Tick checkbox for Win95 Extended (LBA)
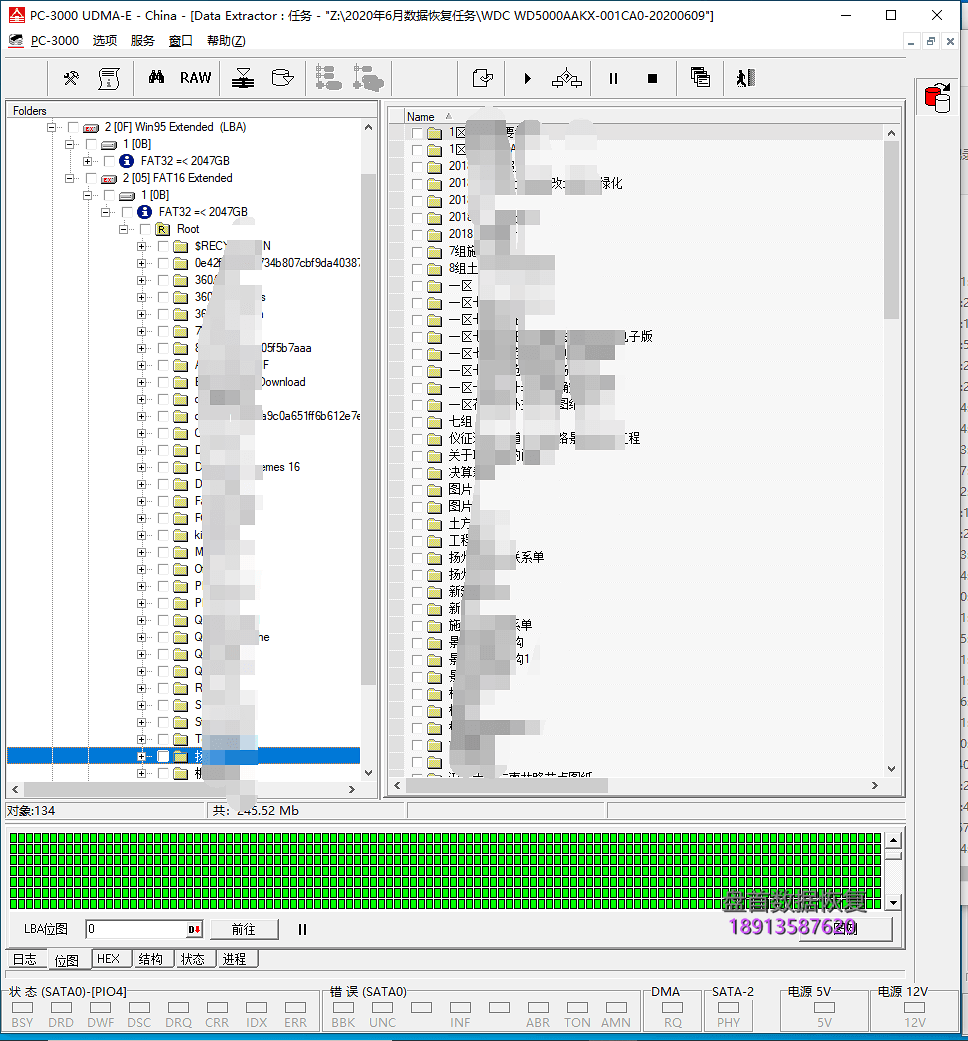This screenshot has width=968, height=1041. (73, 127)
